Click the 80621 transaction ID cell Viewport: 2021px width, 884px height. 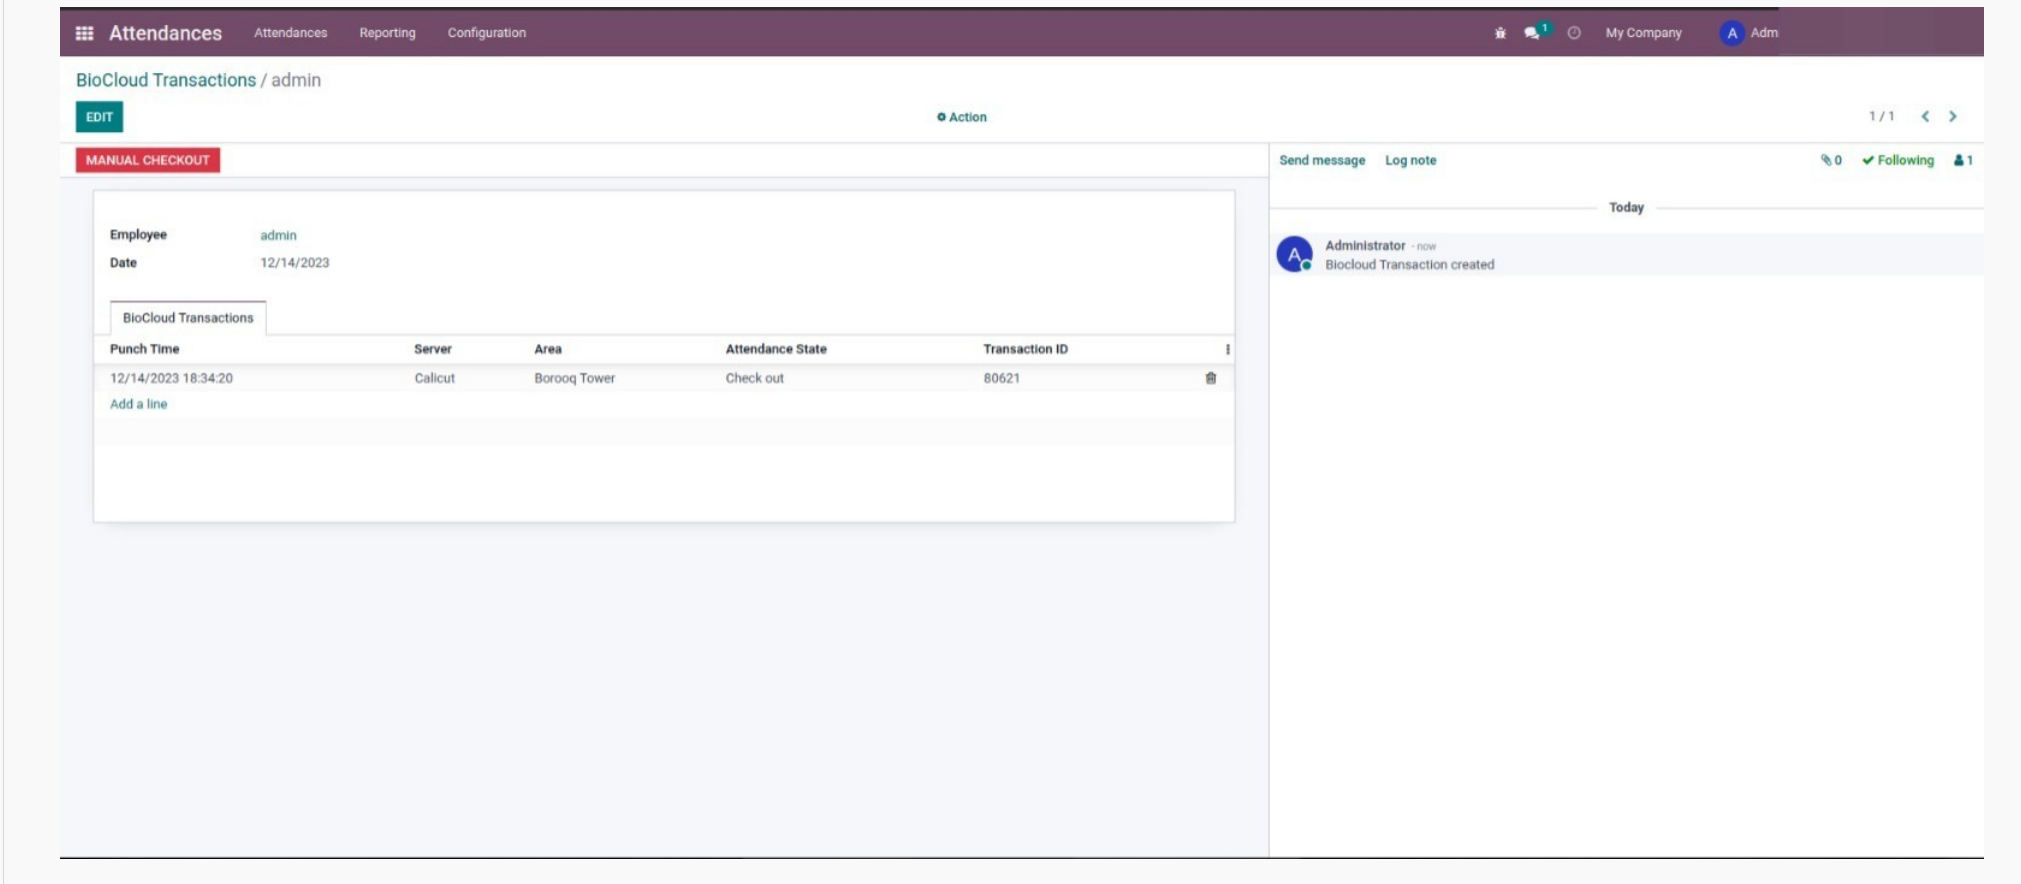click(x=1001, y=378)
